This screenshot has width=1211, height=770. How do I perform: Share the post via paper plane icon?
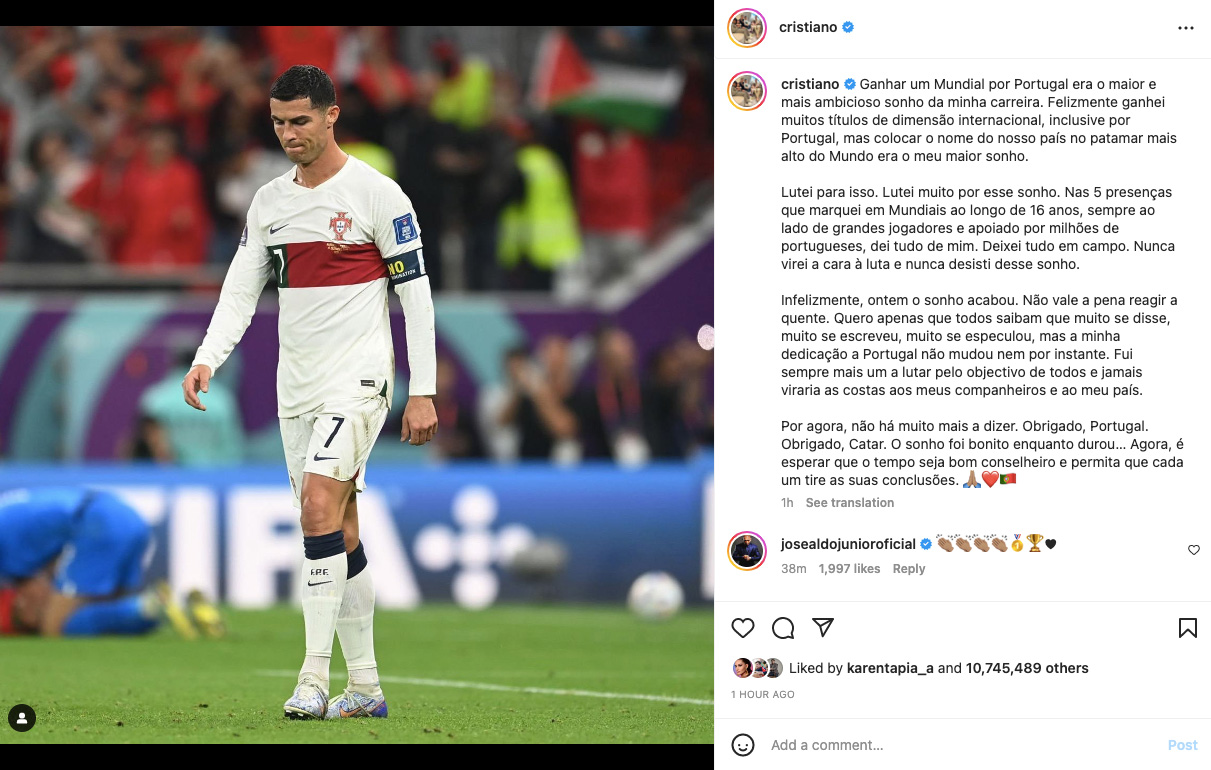[x=823, y=628]
